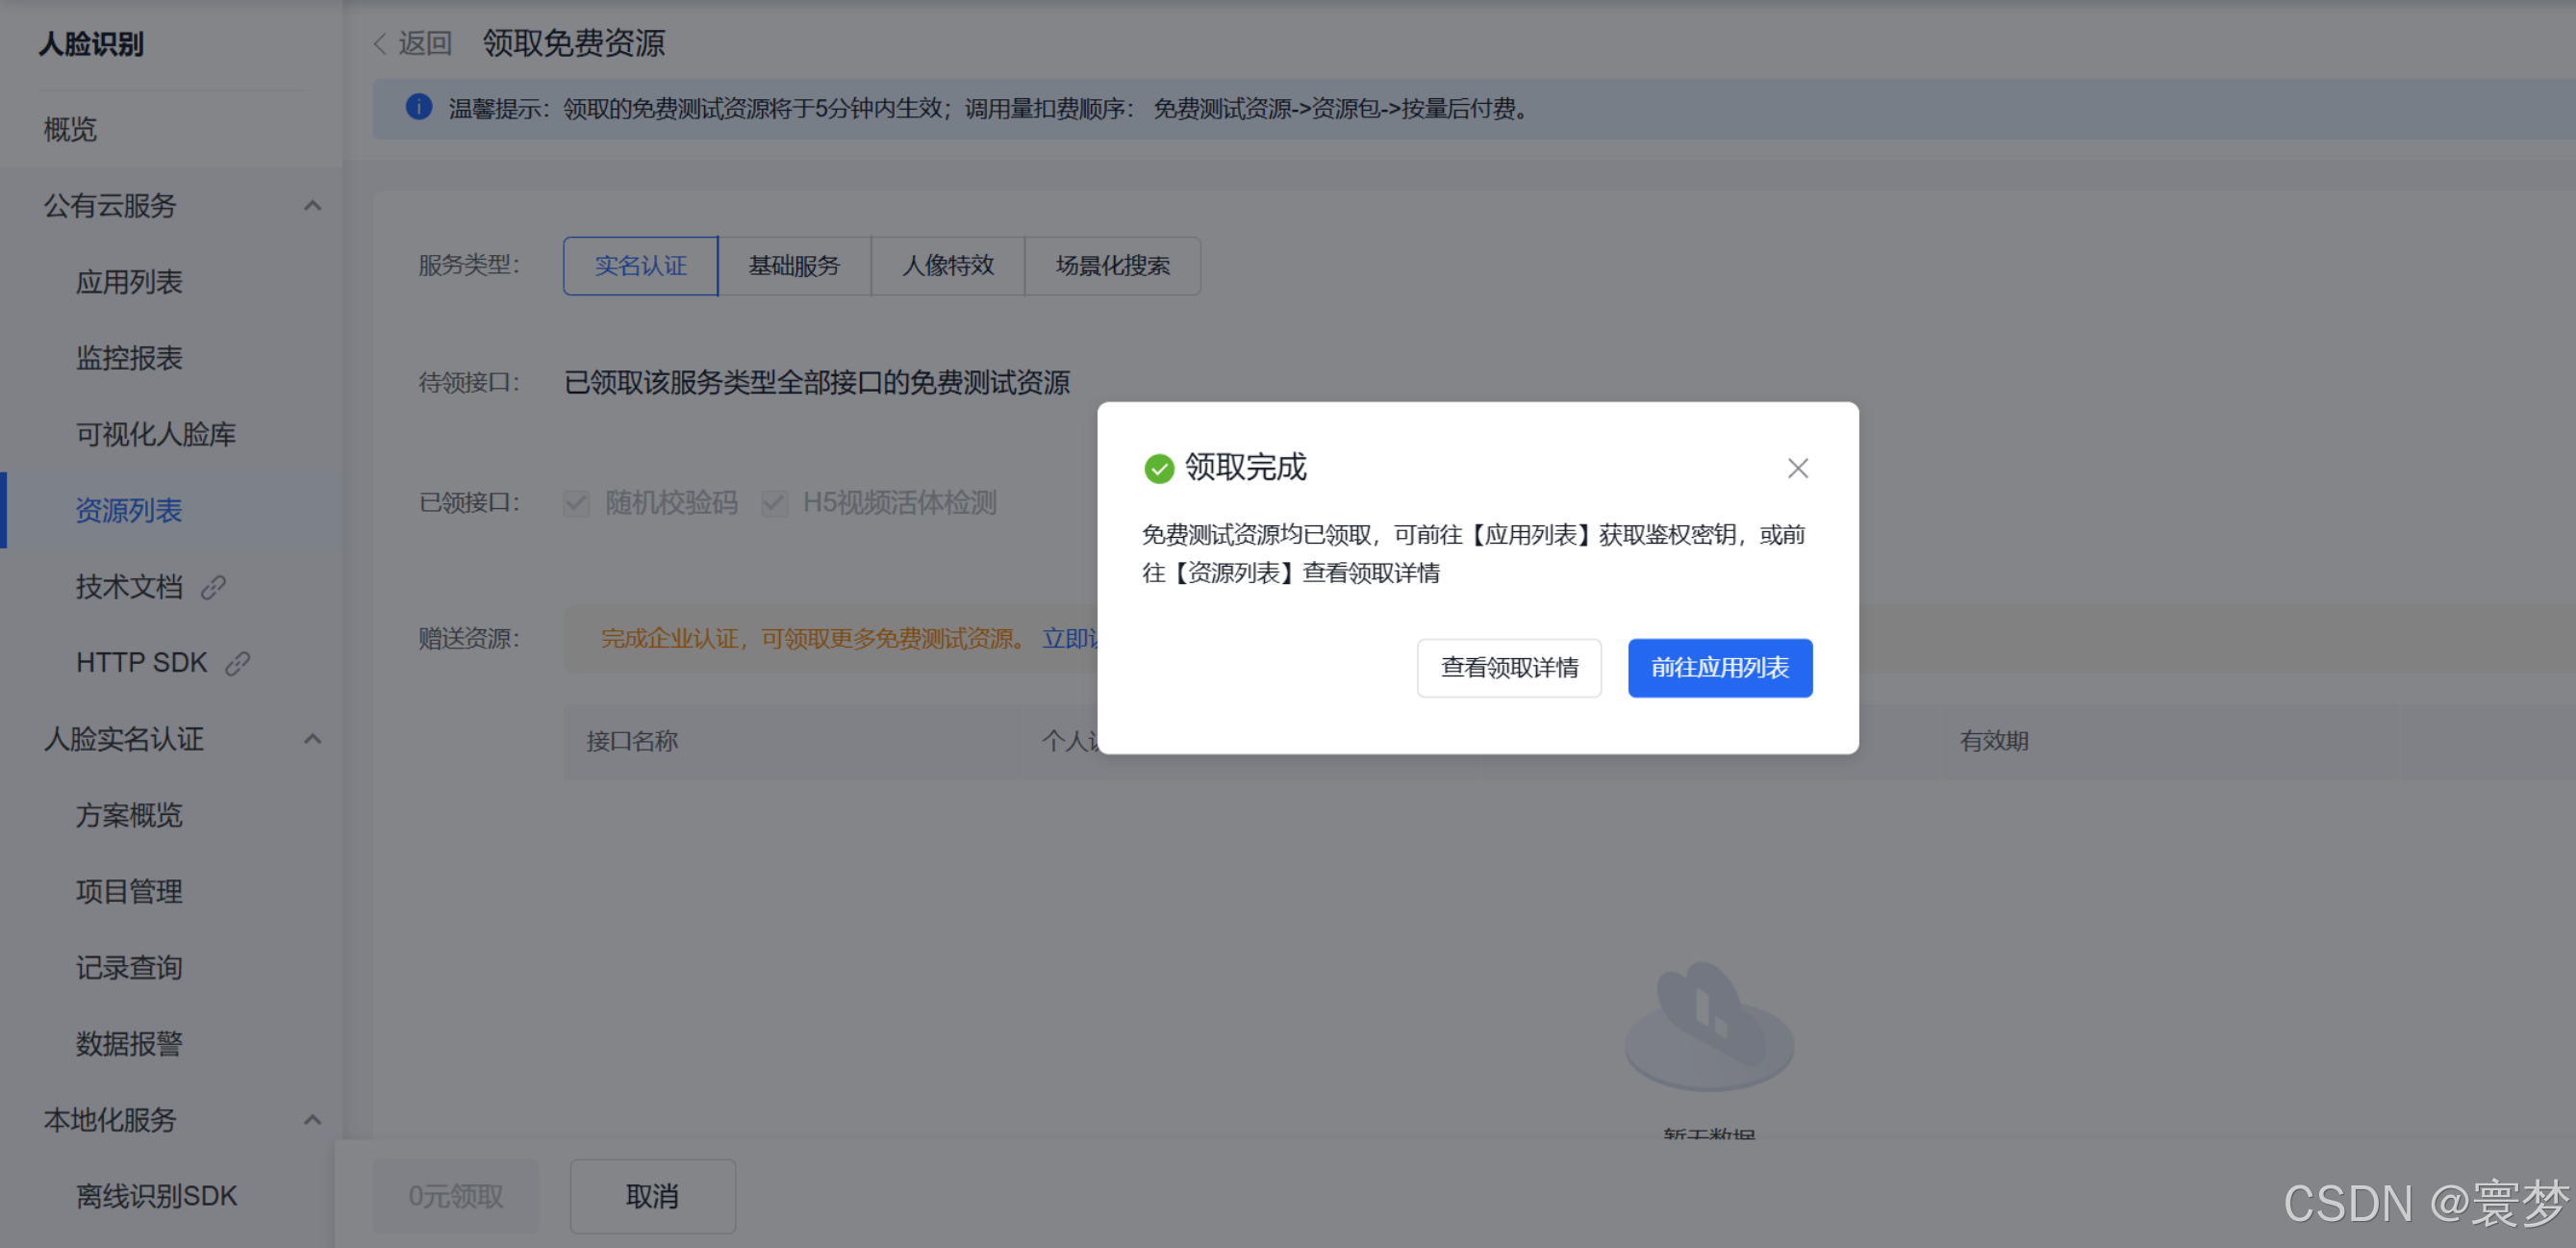Open the 场景化搜索 tab
This screenshot has width=2576, height=1248.
[1112, 266]
